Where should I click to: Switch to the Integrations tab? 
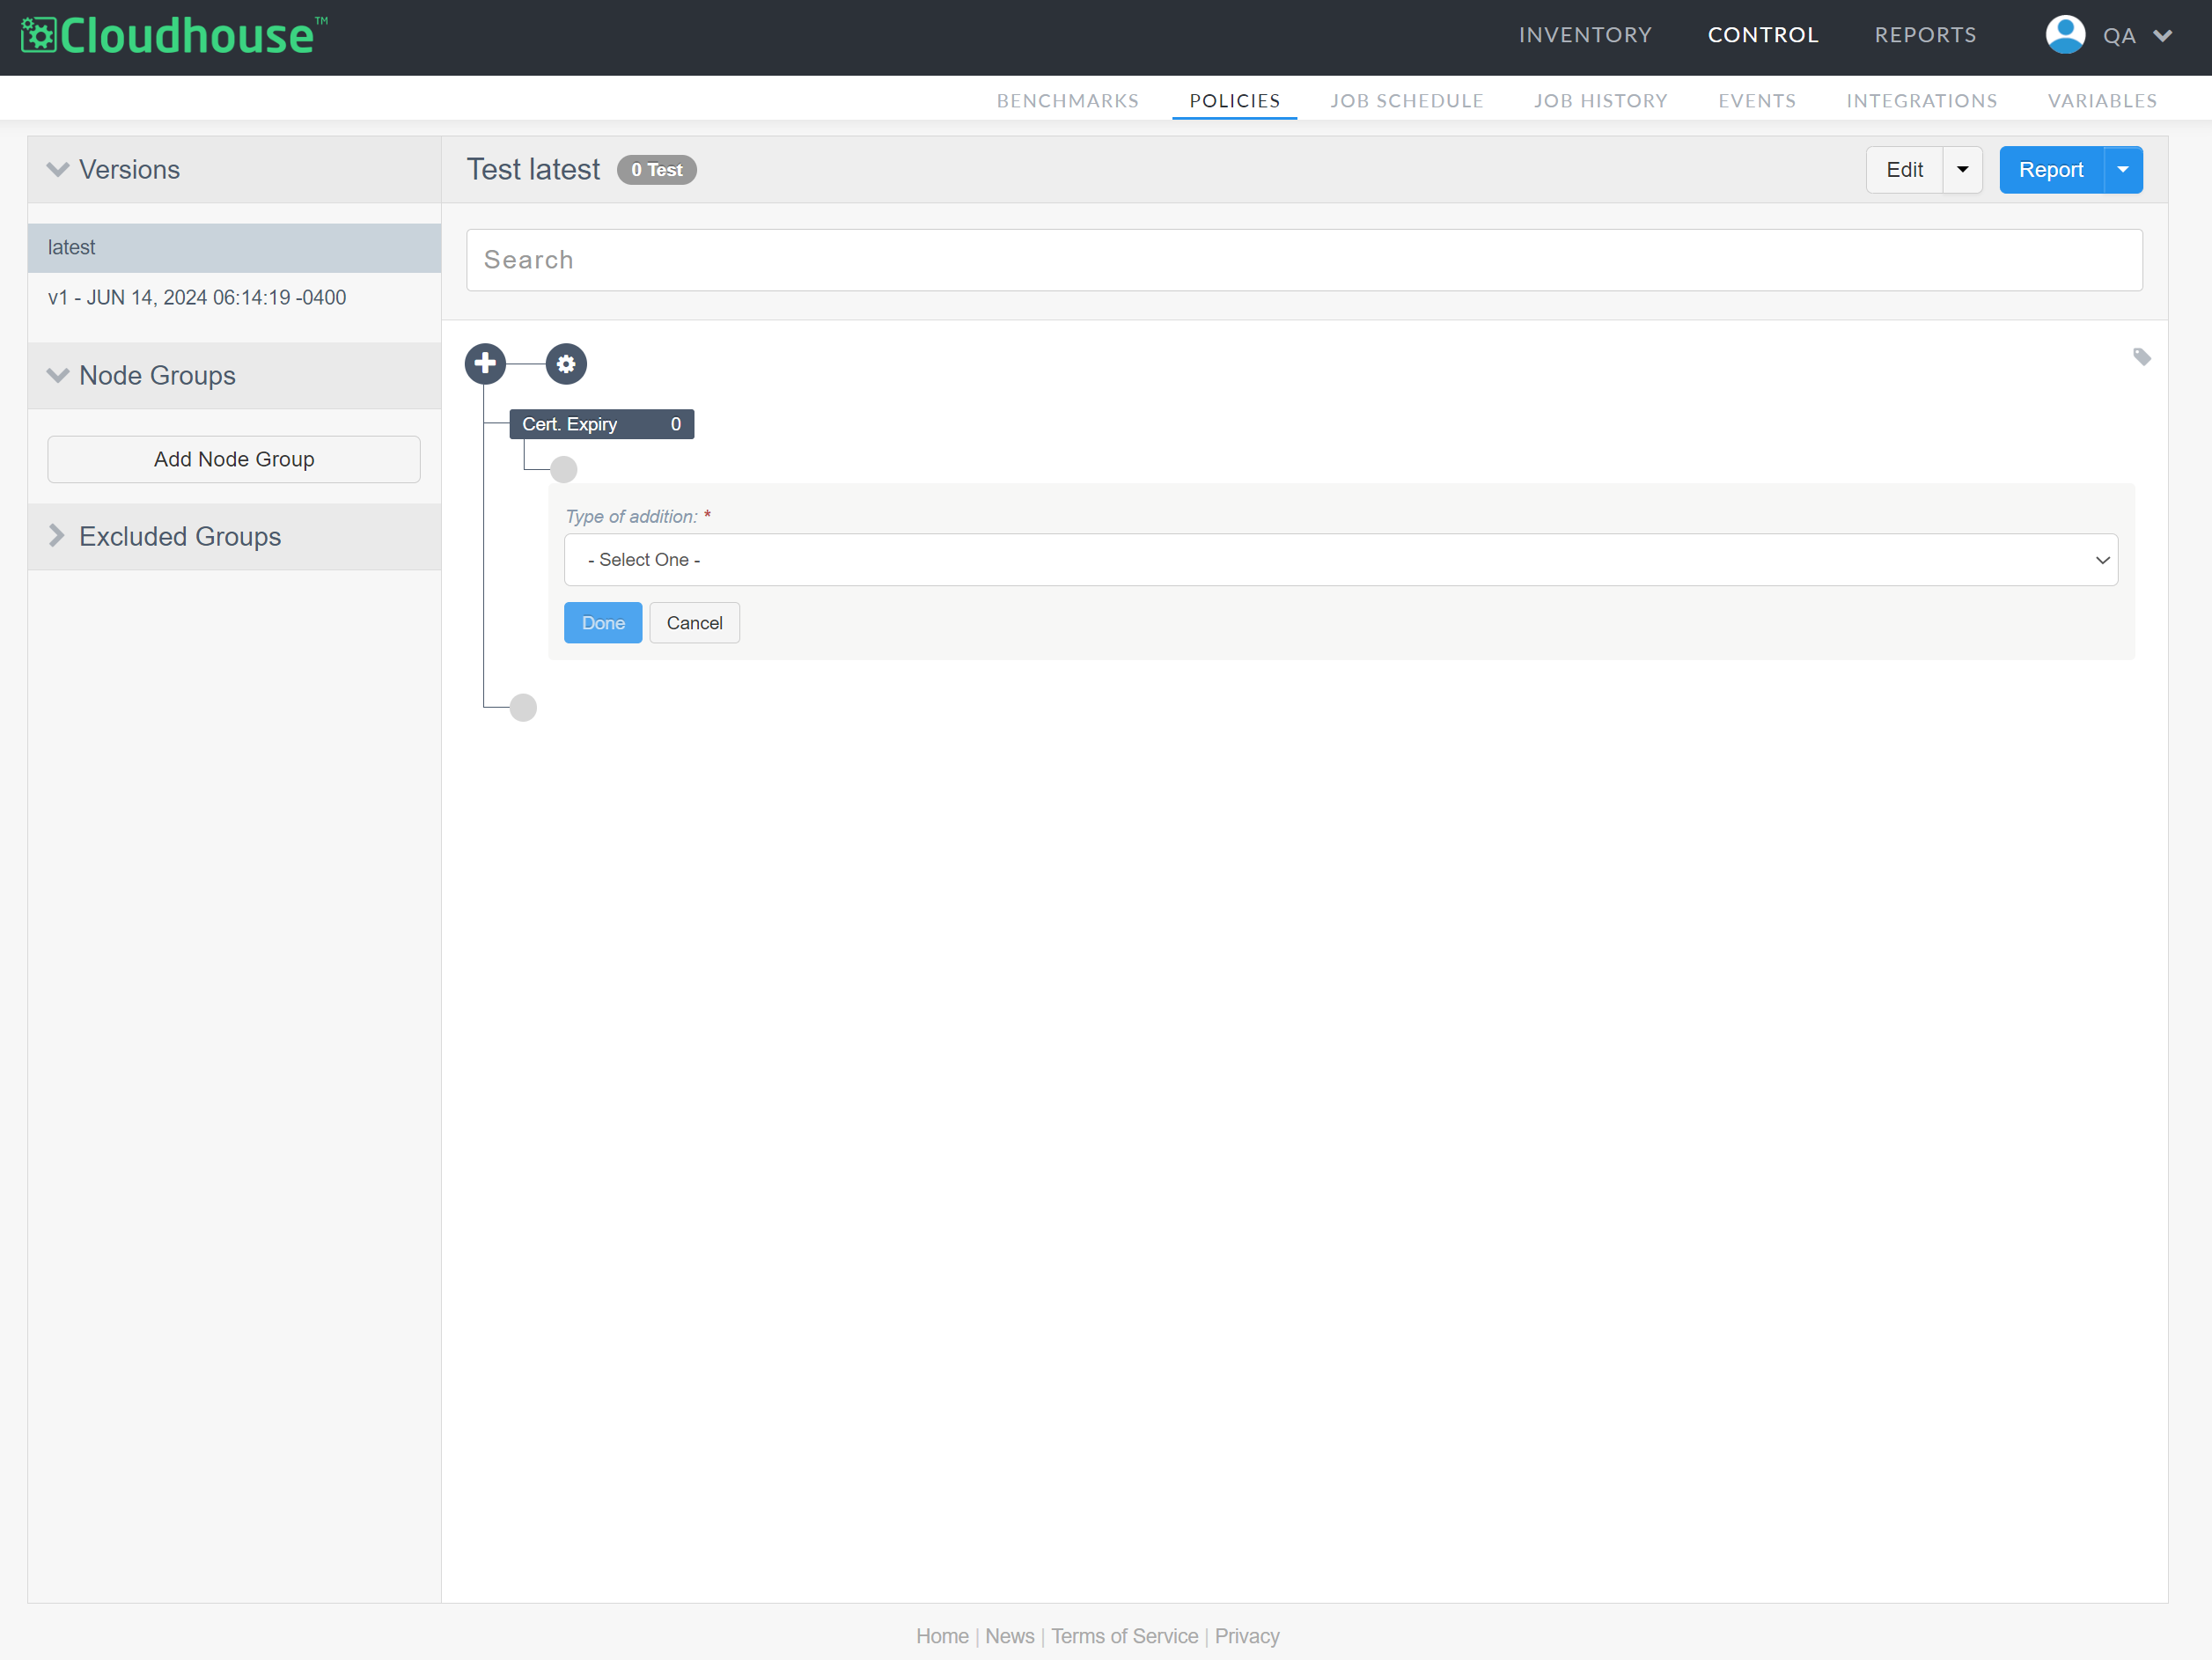click(x=1921, y=101)
